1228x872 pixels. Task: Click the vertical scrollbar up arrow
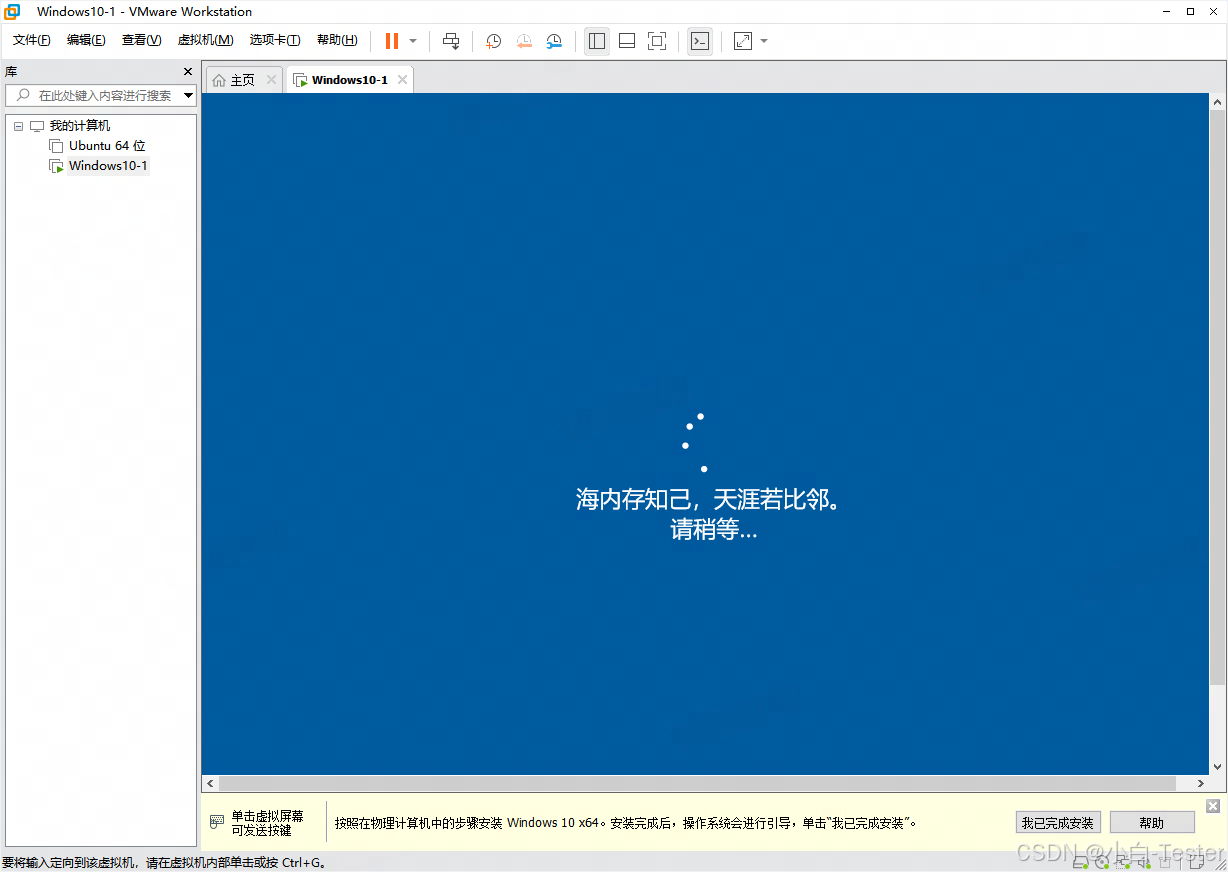(1218, 102)
